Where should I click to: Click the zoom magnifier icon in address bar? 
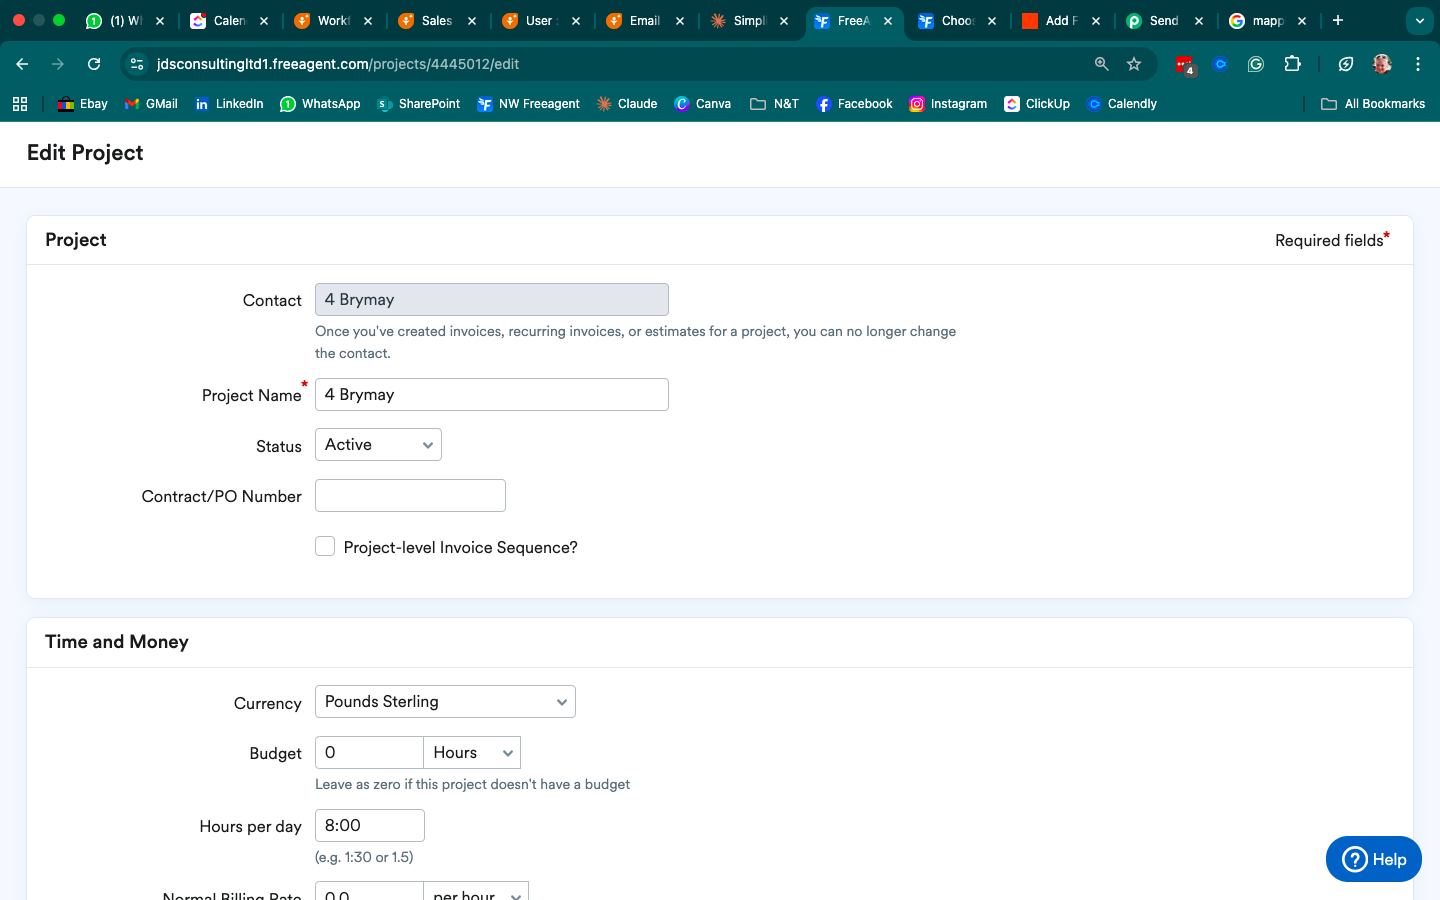point(1101,64)
